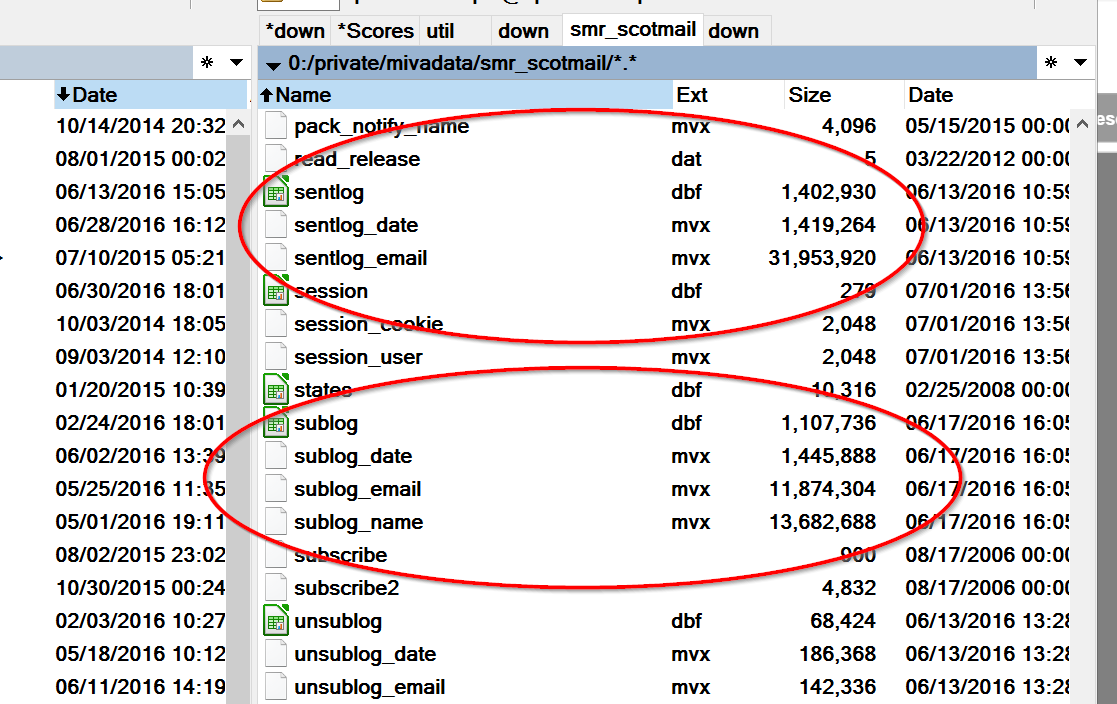Click the subscribe2 file icon

pos(275,588)
